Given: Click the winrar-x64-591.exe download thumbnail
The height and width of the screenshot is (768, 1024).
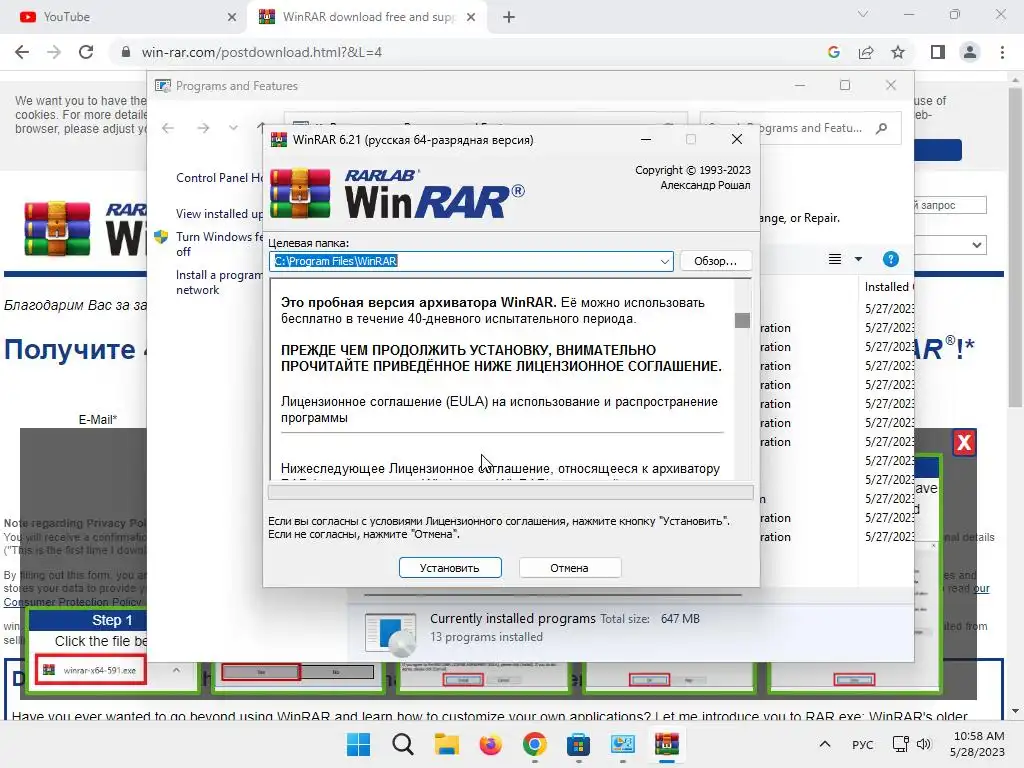Looking at the screenshot, I should tap(91, 670).
